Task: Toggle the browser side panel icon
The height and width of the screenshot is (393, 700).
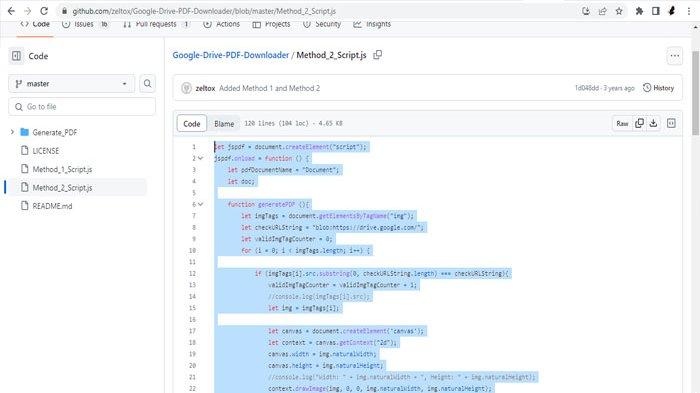Action: pos(655,11)
